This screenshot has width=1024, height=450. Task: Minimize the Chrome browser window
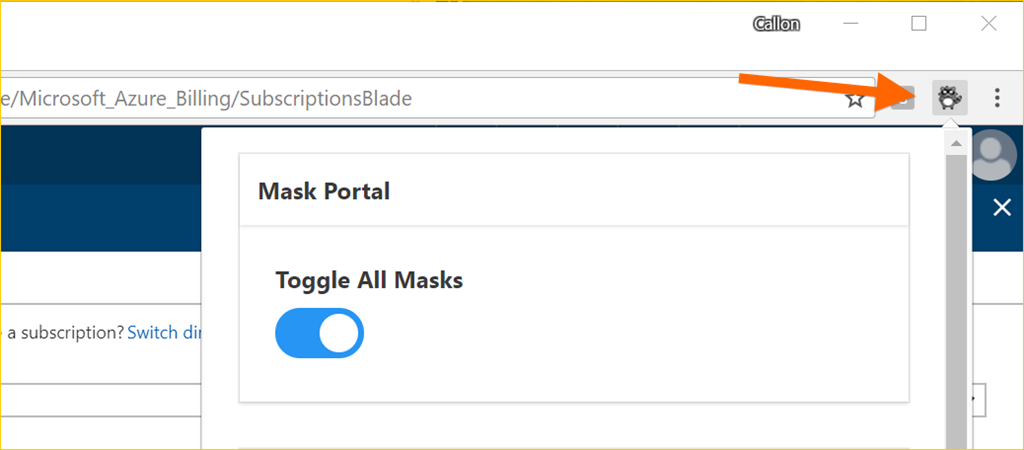(851, 24)
